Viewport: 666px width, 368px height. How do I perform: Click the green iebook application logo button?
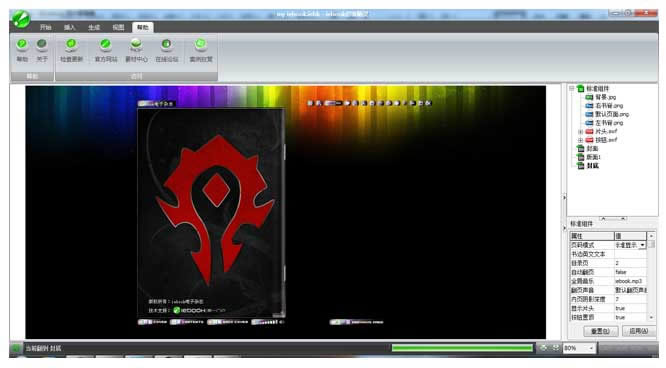coord(20,19)
